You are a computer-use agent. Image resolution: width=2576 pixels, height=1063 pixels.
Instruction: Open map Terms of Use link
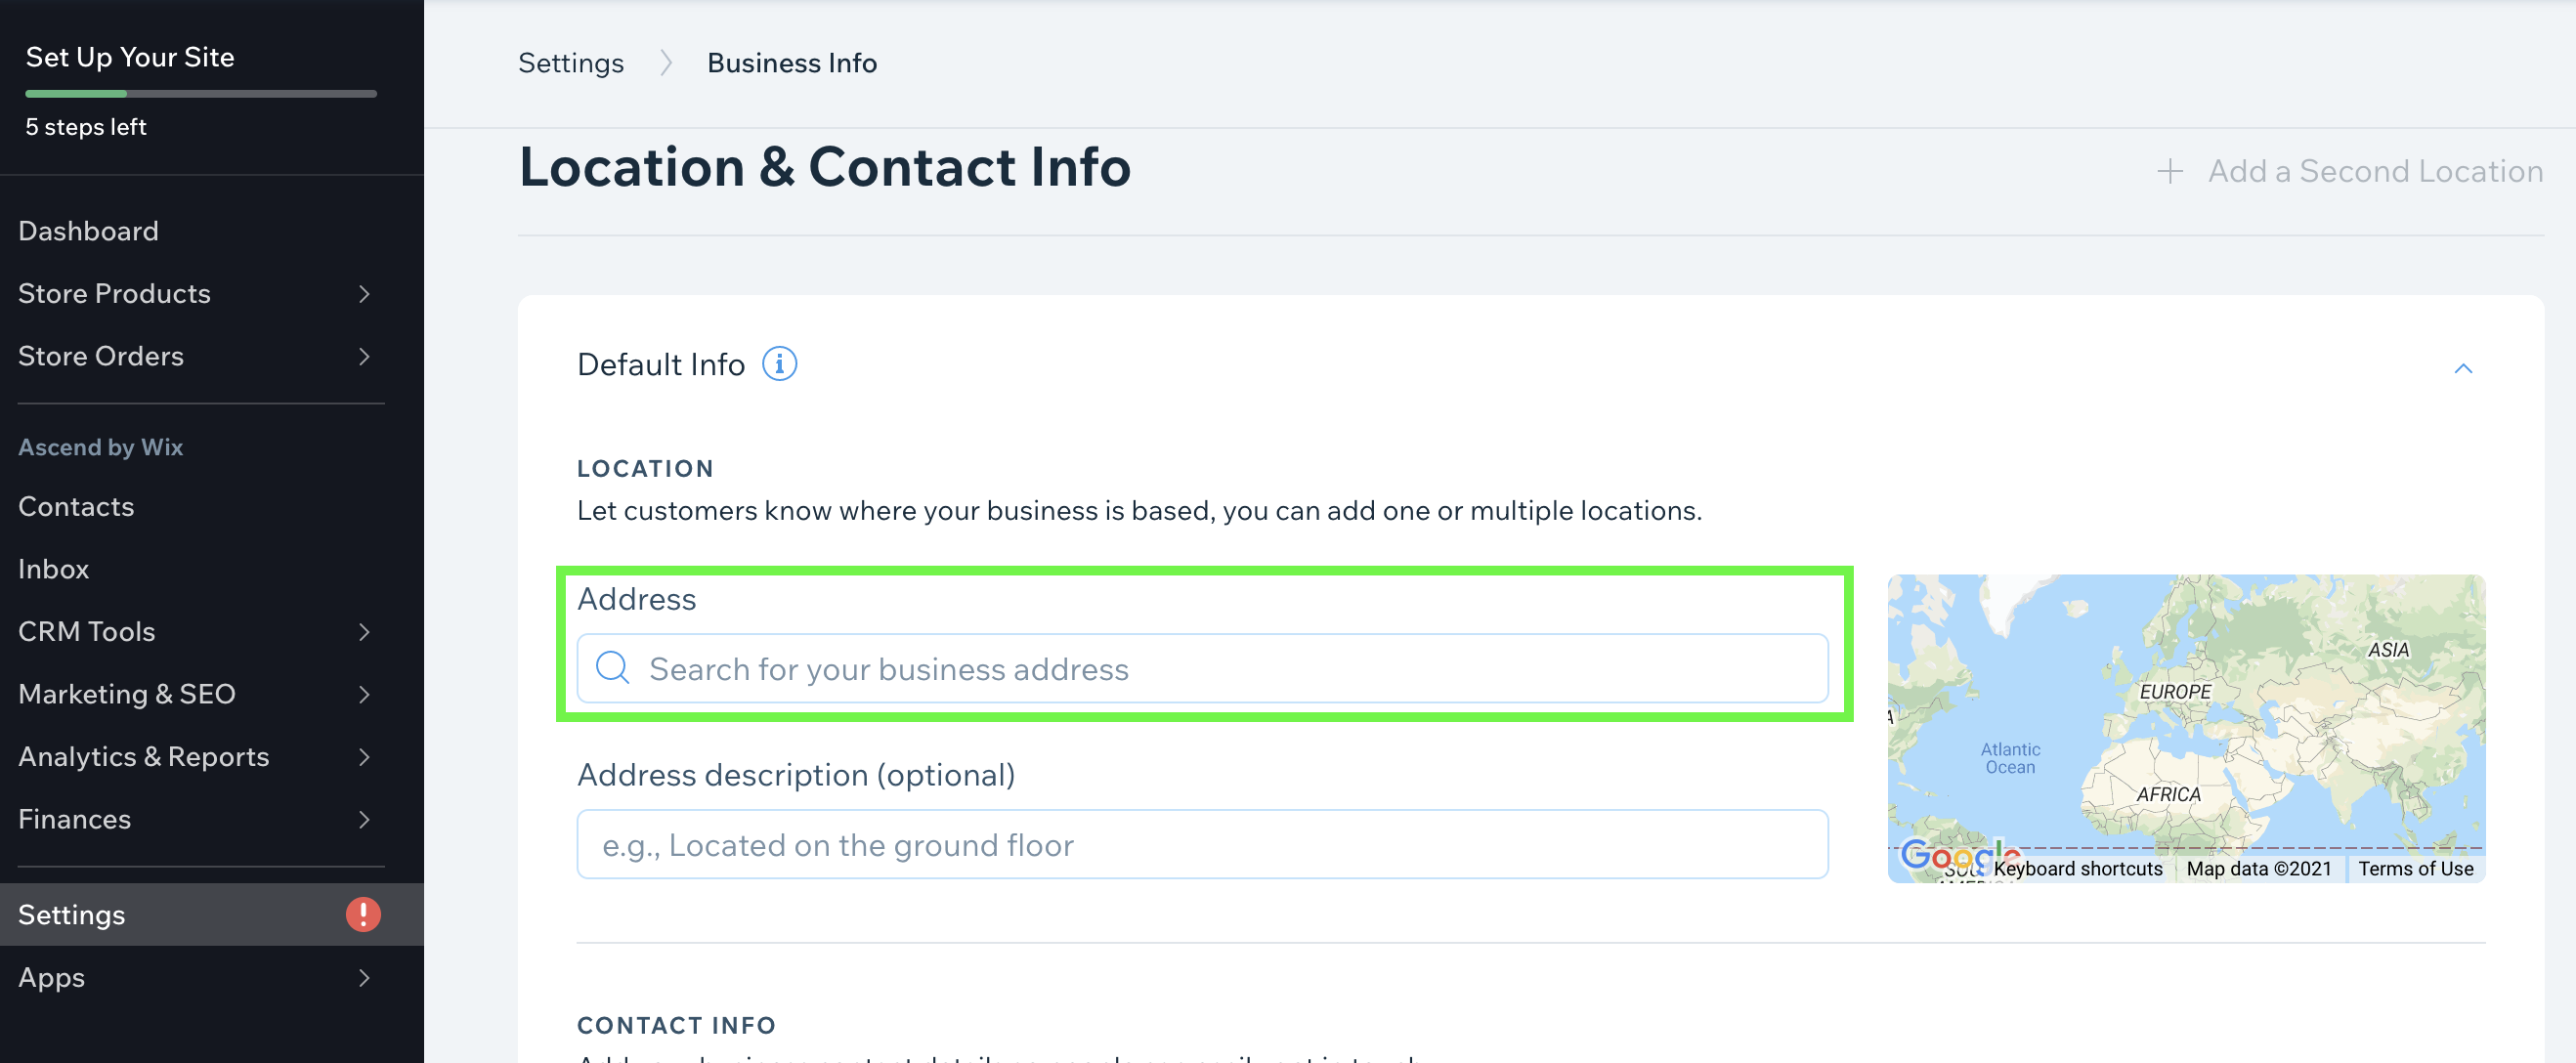(x=2415, y=869)
